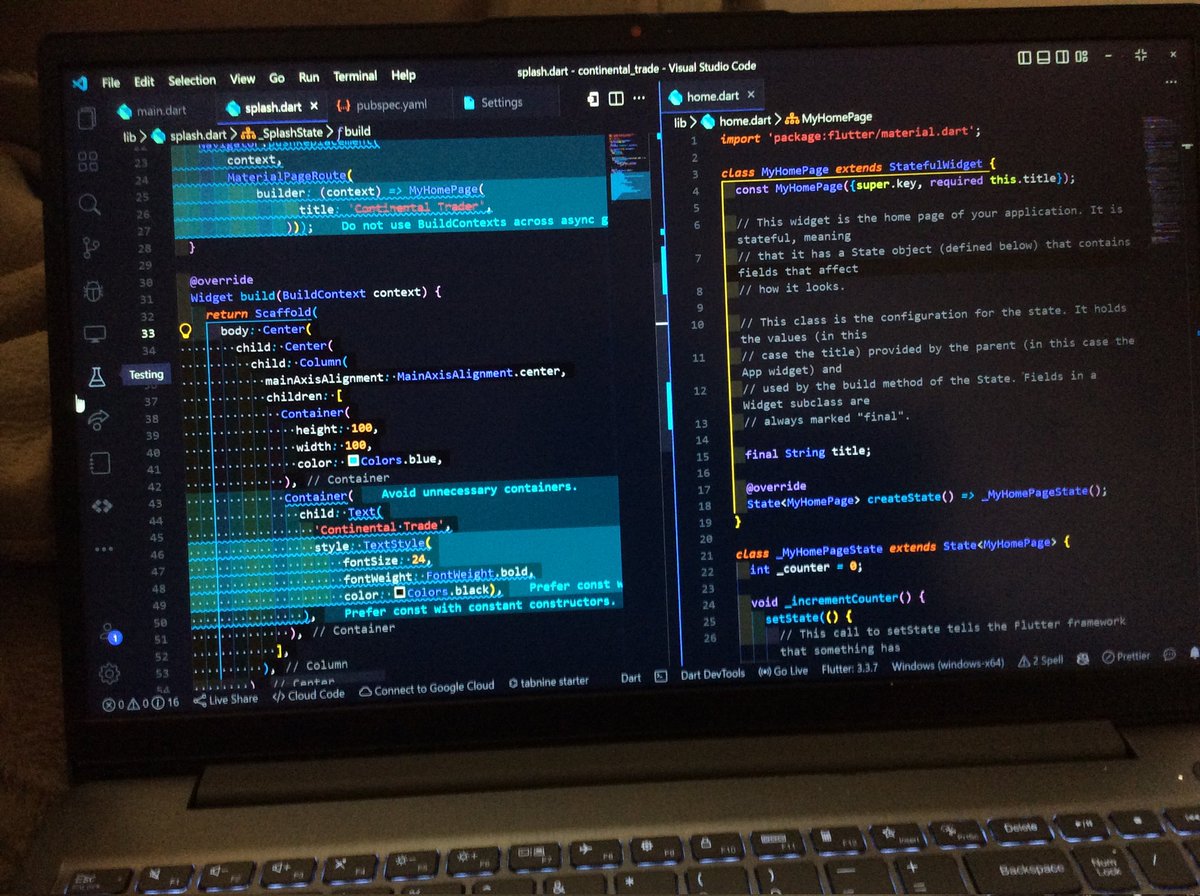1200x896 pixels.
Task: Open More Actions ellipsis of left editor group
Action: [640, 99]
